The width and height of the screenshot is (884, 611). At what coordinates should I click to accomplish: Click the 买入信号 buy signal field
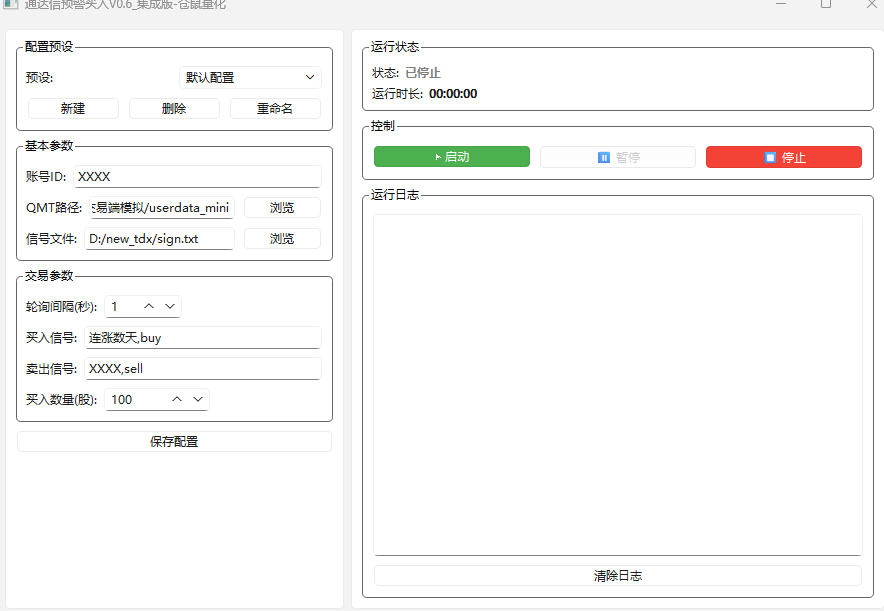click(x=203, y=338)
